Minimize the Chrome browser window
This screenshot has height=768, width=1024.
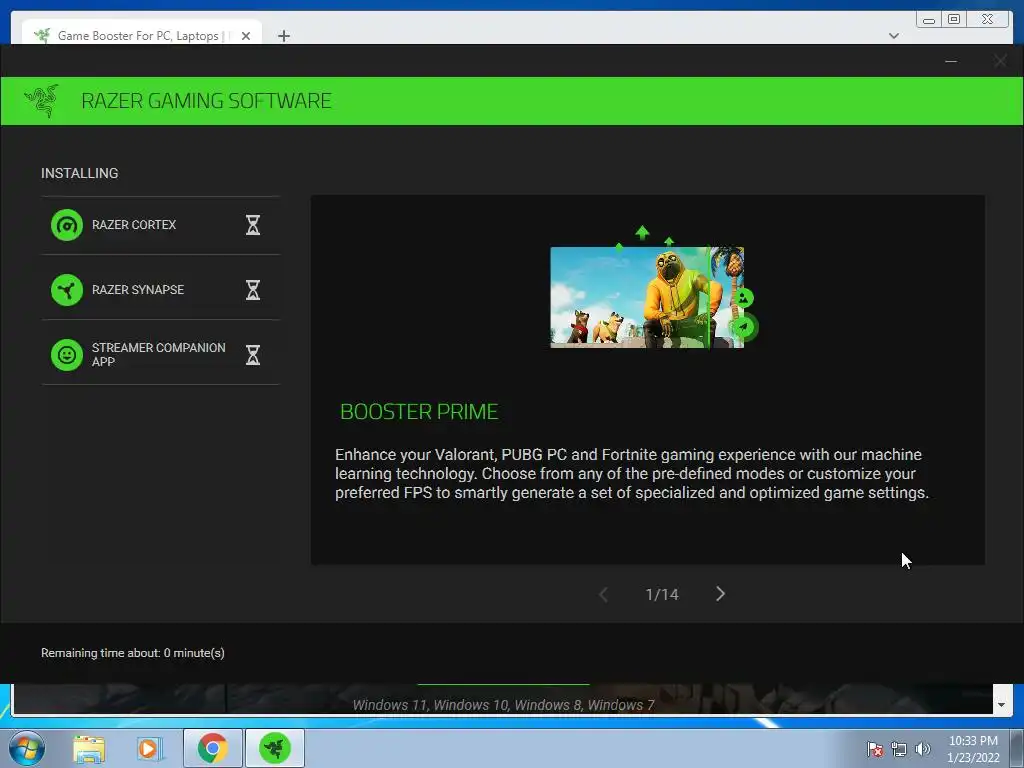[x=929, y=20]
